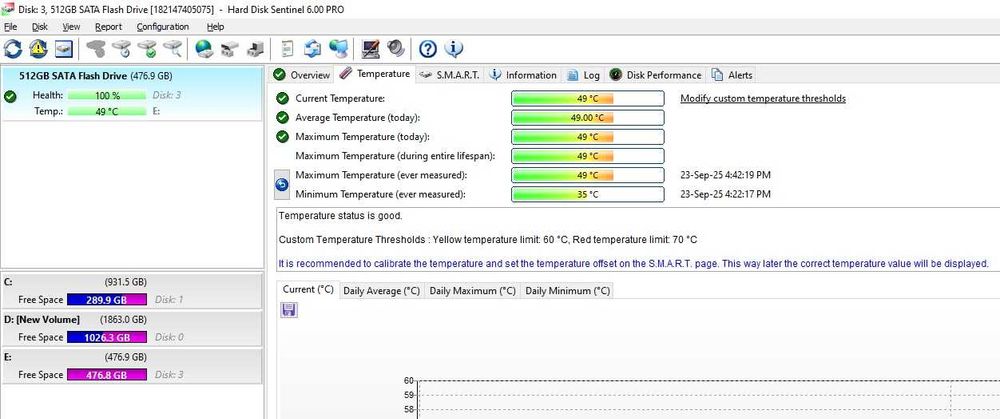This screenshot has height=419, width=1000.
Task: Click the green check beside Average Temperature (today)
Action: click(283, 118)
